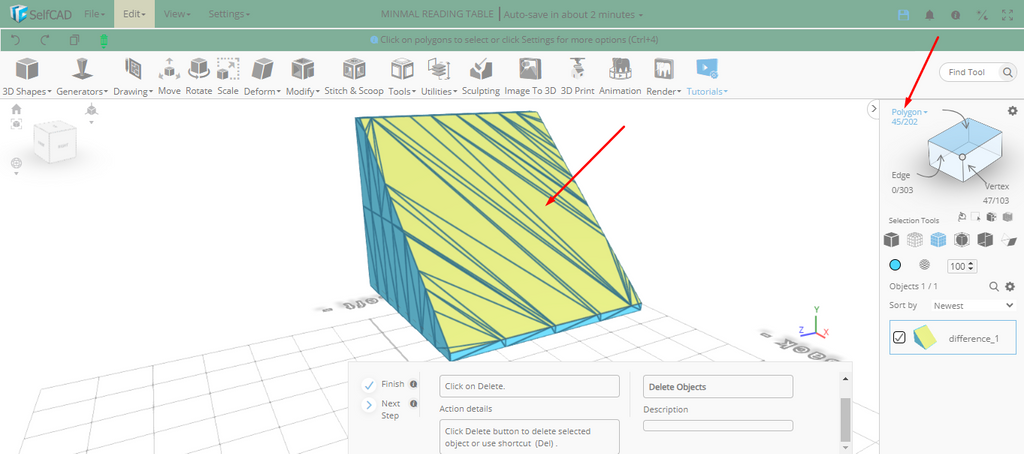This screenshot has width=1024, height=454.
Task: Click the blue circle color swatch
Action: (895, 265)
